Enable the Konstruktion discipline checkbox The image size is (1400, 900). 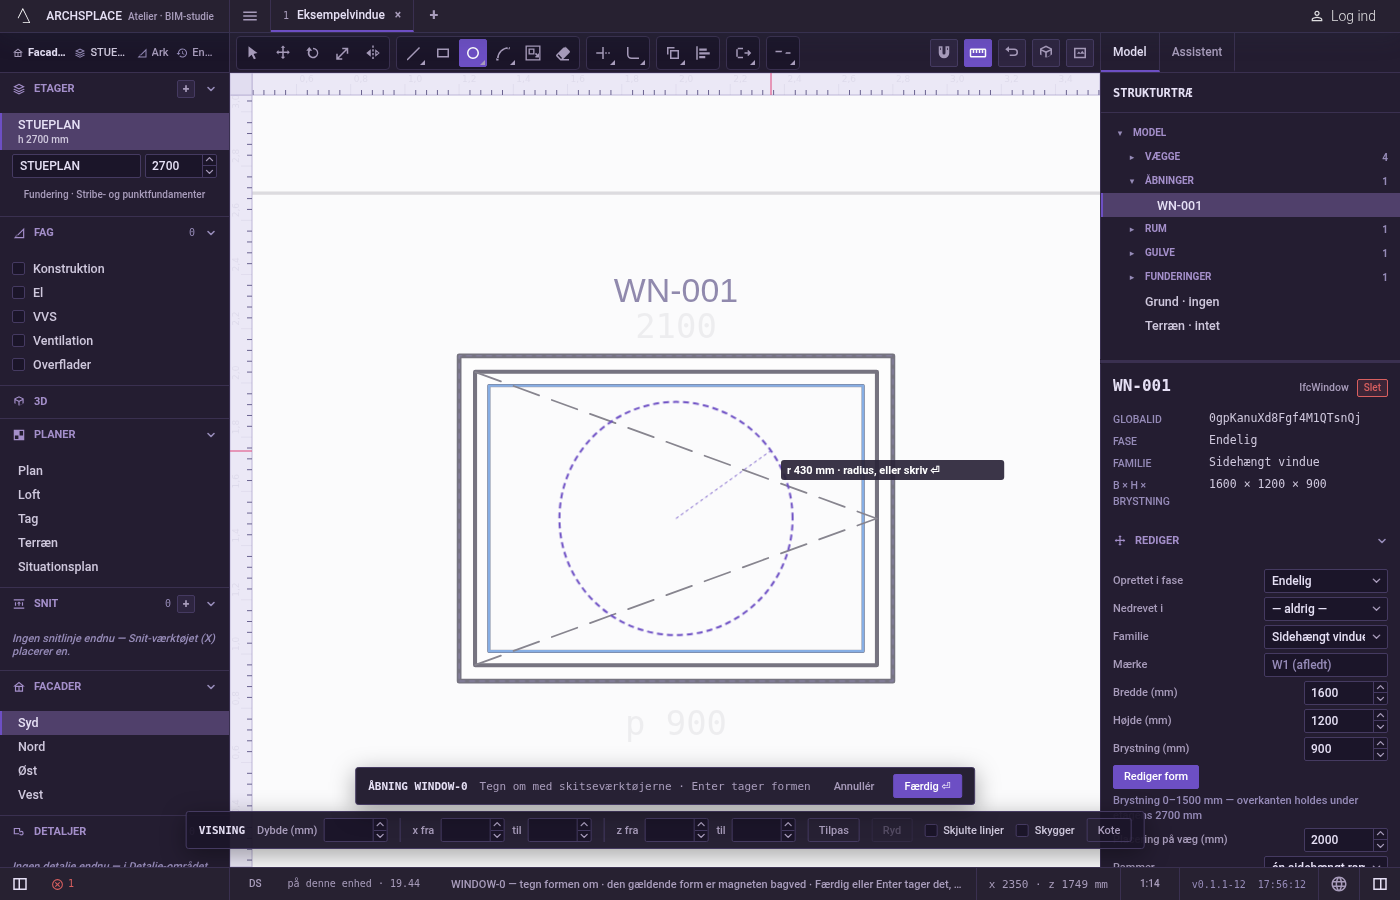18,268
